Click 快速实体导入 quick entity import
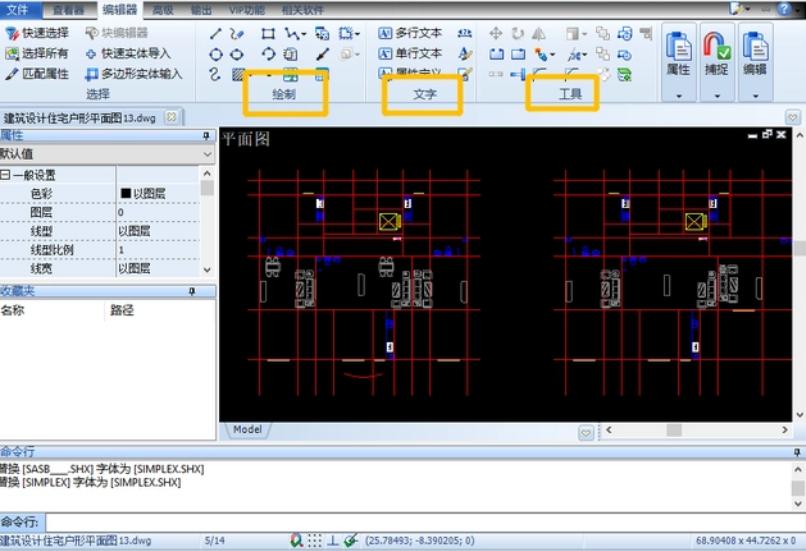The image size is (806, 551). (x=127, y=53)
